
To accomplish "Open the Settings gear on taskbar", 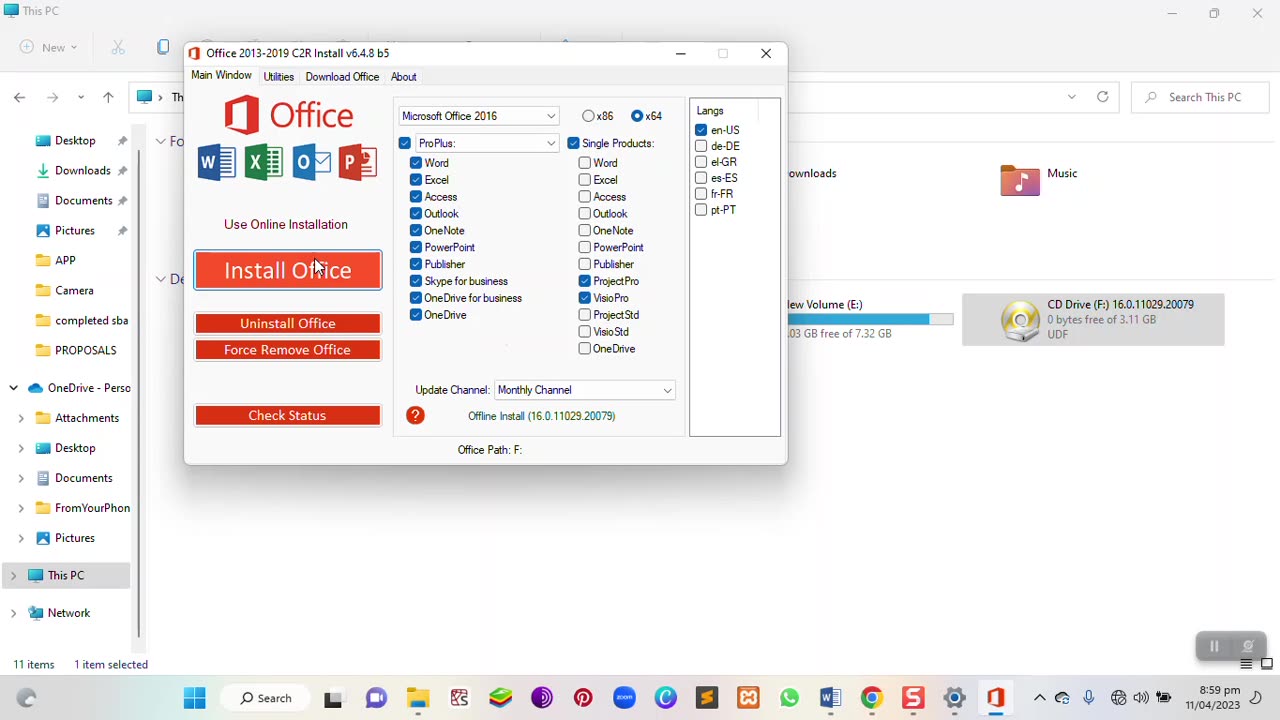I will click(x=954, y=698).
